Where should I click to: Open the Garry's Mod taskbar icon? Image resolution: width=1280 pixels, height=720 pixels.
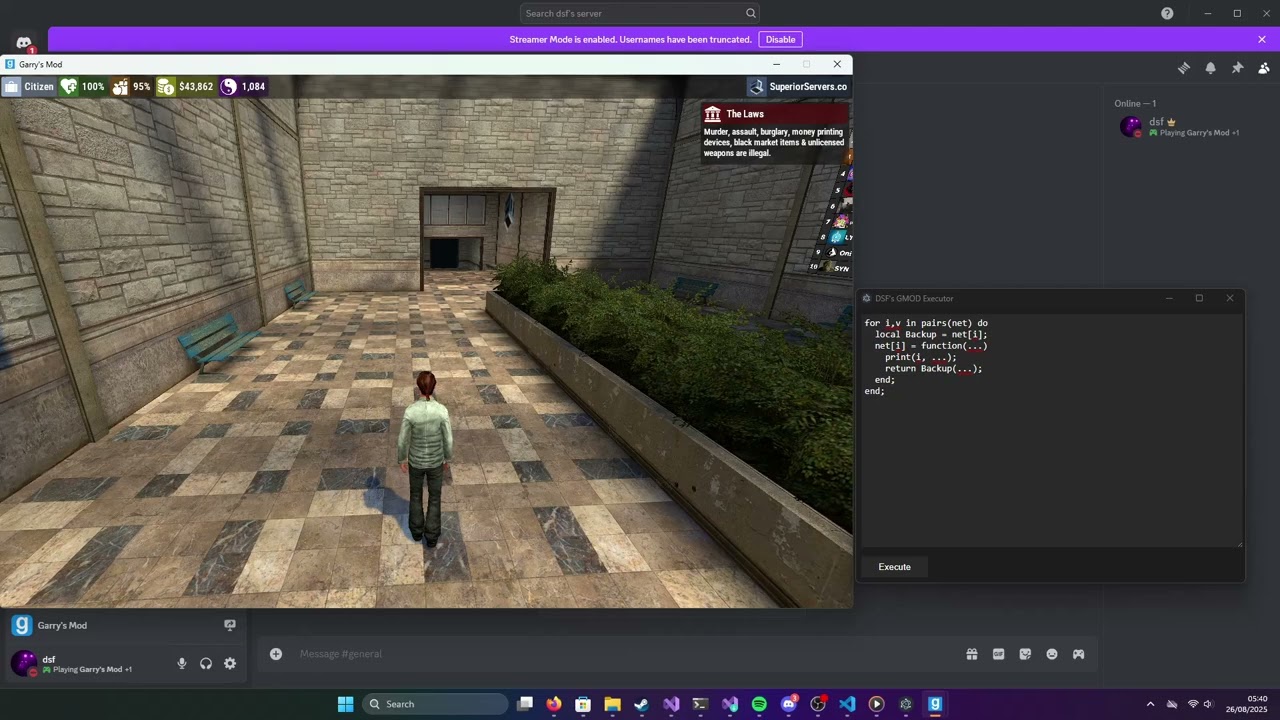point(935,704)
